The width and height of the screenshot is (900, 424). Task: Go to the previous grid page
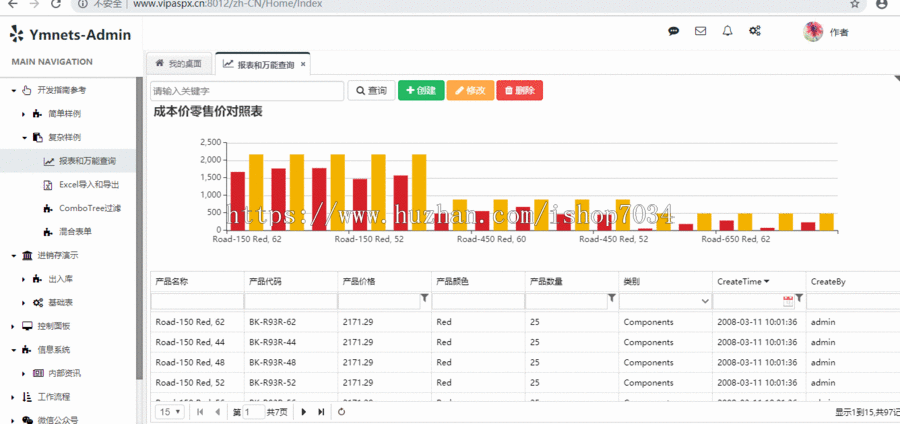pos(218,411)
